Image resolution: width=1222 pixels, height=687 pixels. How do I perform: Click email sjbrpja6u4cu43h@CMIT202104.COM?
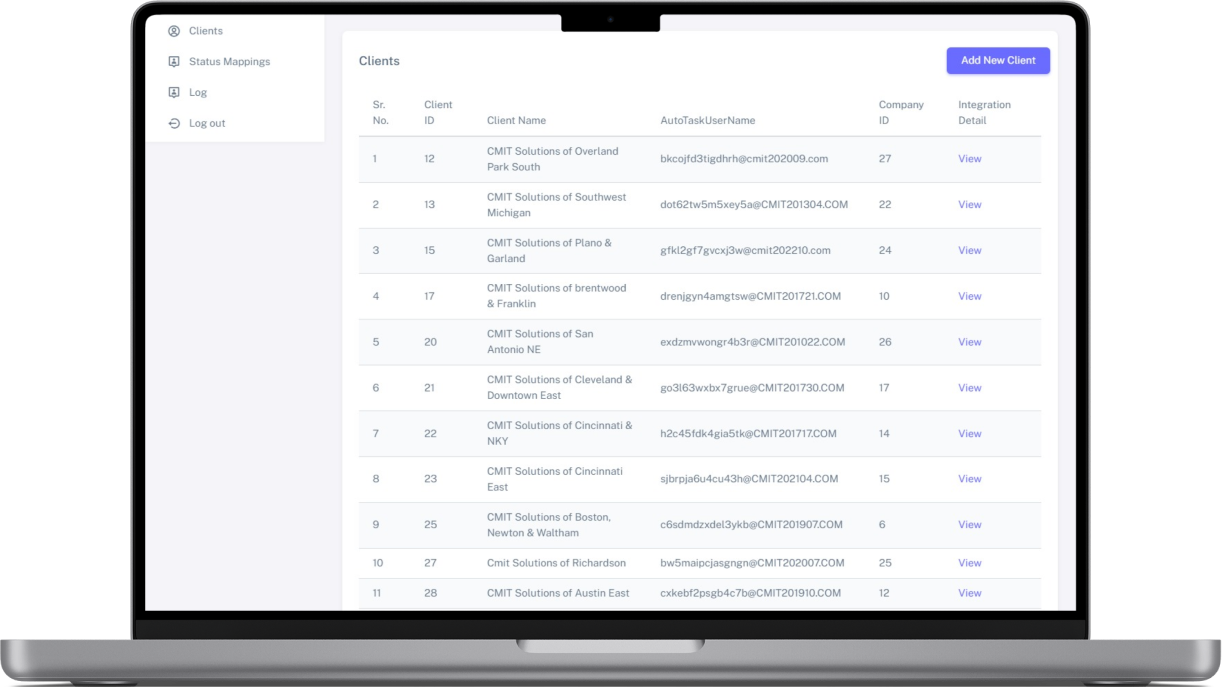coord(749,479)
